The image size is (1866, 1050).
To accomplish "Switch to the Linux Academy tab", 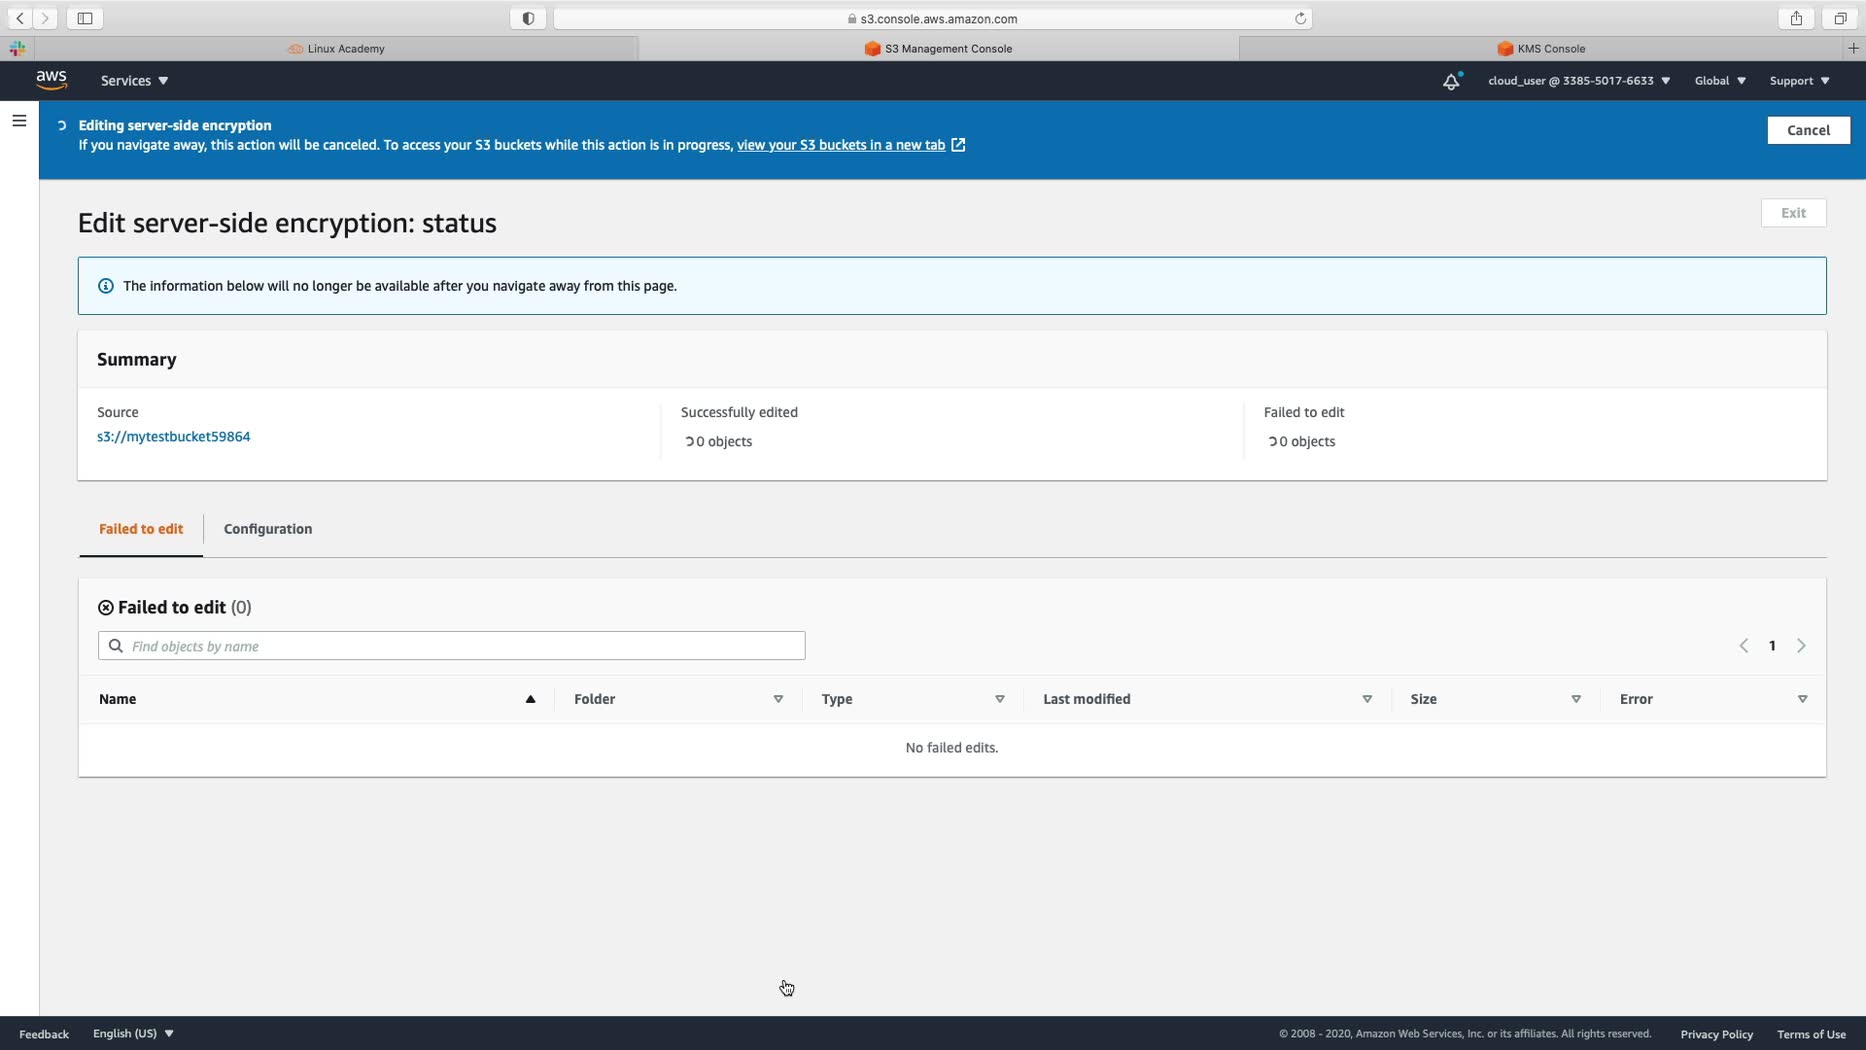I will [336, 48].
